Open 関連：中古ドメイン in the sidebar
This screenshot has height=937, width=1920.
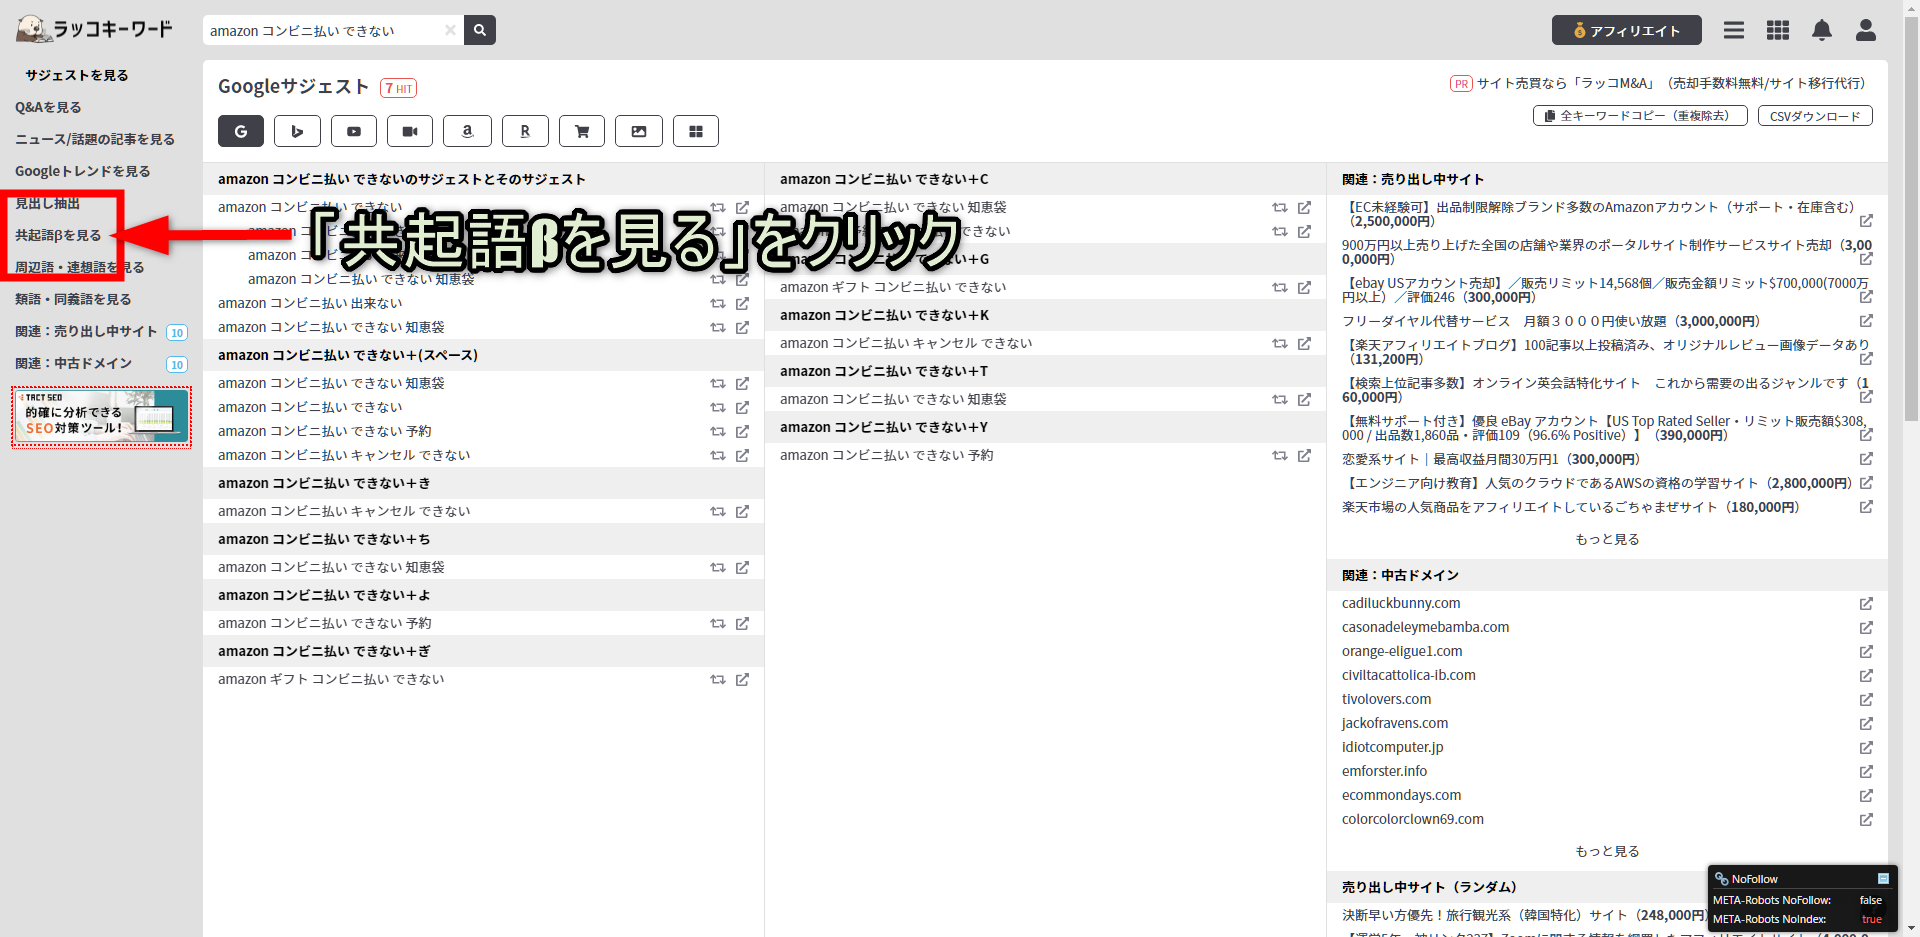point(73,363)
